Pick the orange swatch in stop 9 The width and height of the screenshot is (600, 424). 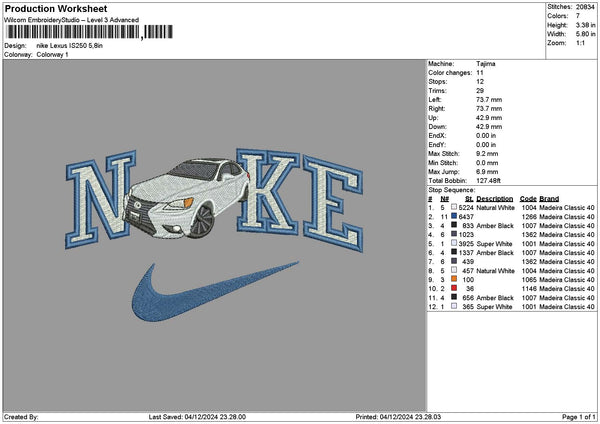pos(454,279)
